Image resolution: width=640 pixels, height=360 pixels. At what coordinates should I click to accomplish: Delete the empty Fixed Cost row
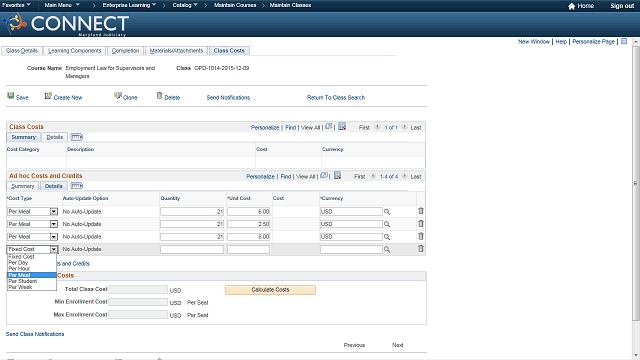click(421, 249)
